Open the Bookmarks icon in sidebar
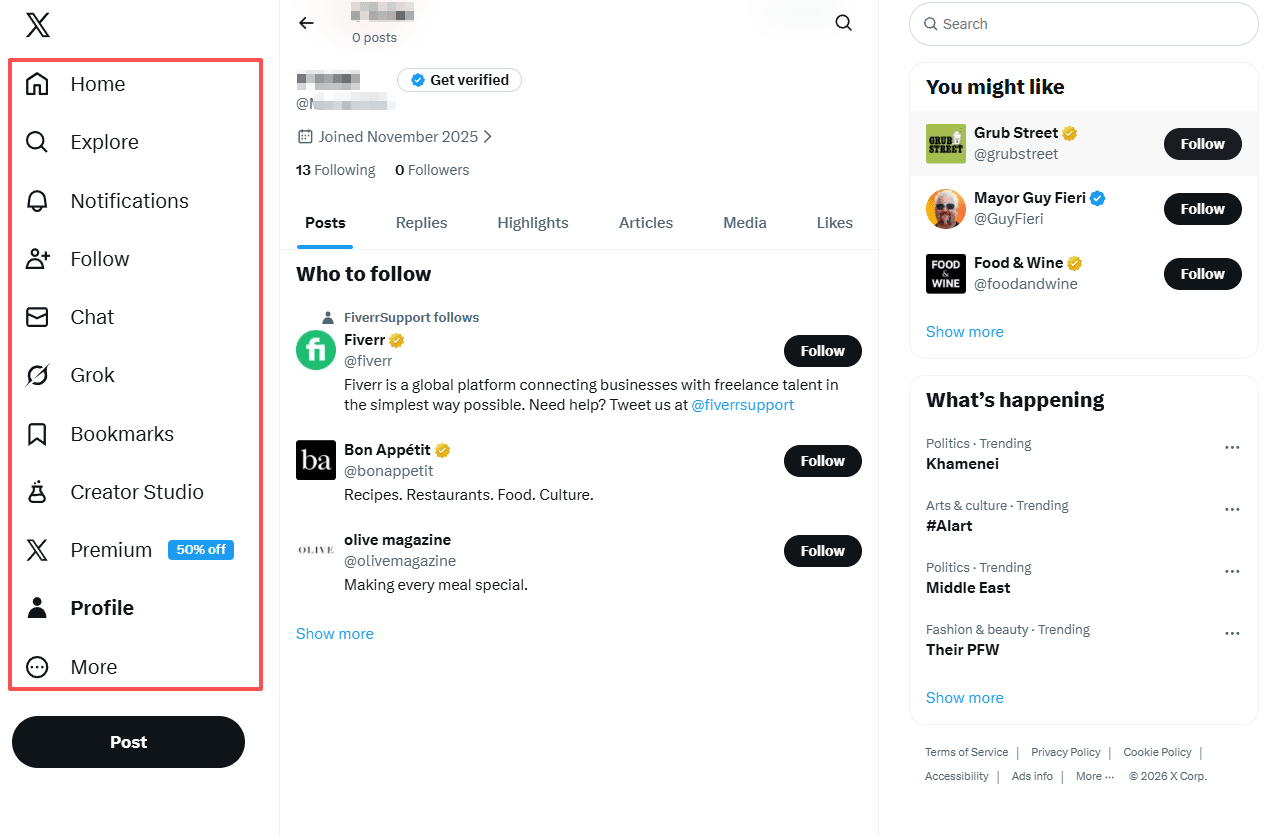The height and width of the screenshot is (837, 1286). click(37, 434)
